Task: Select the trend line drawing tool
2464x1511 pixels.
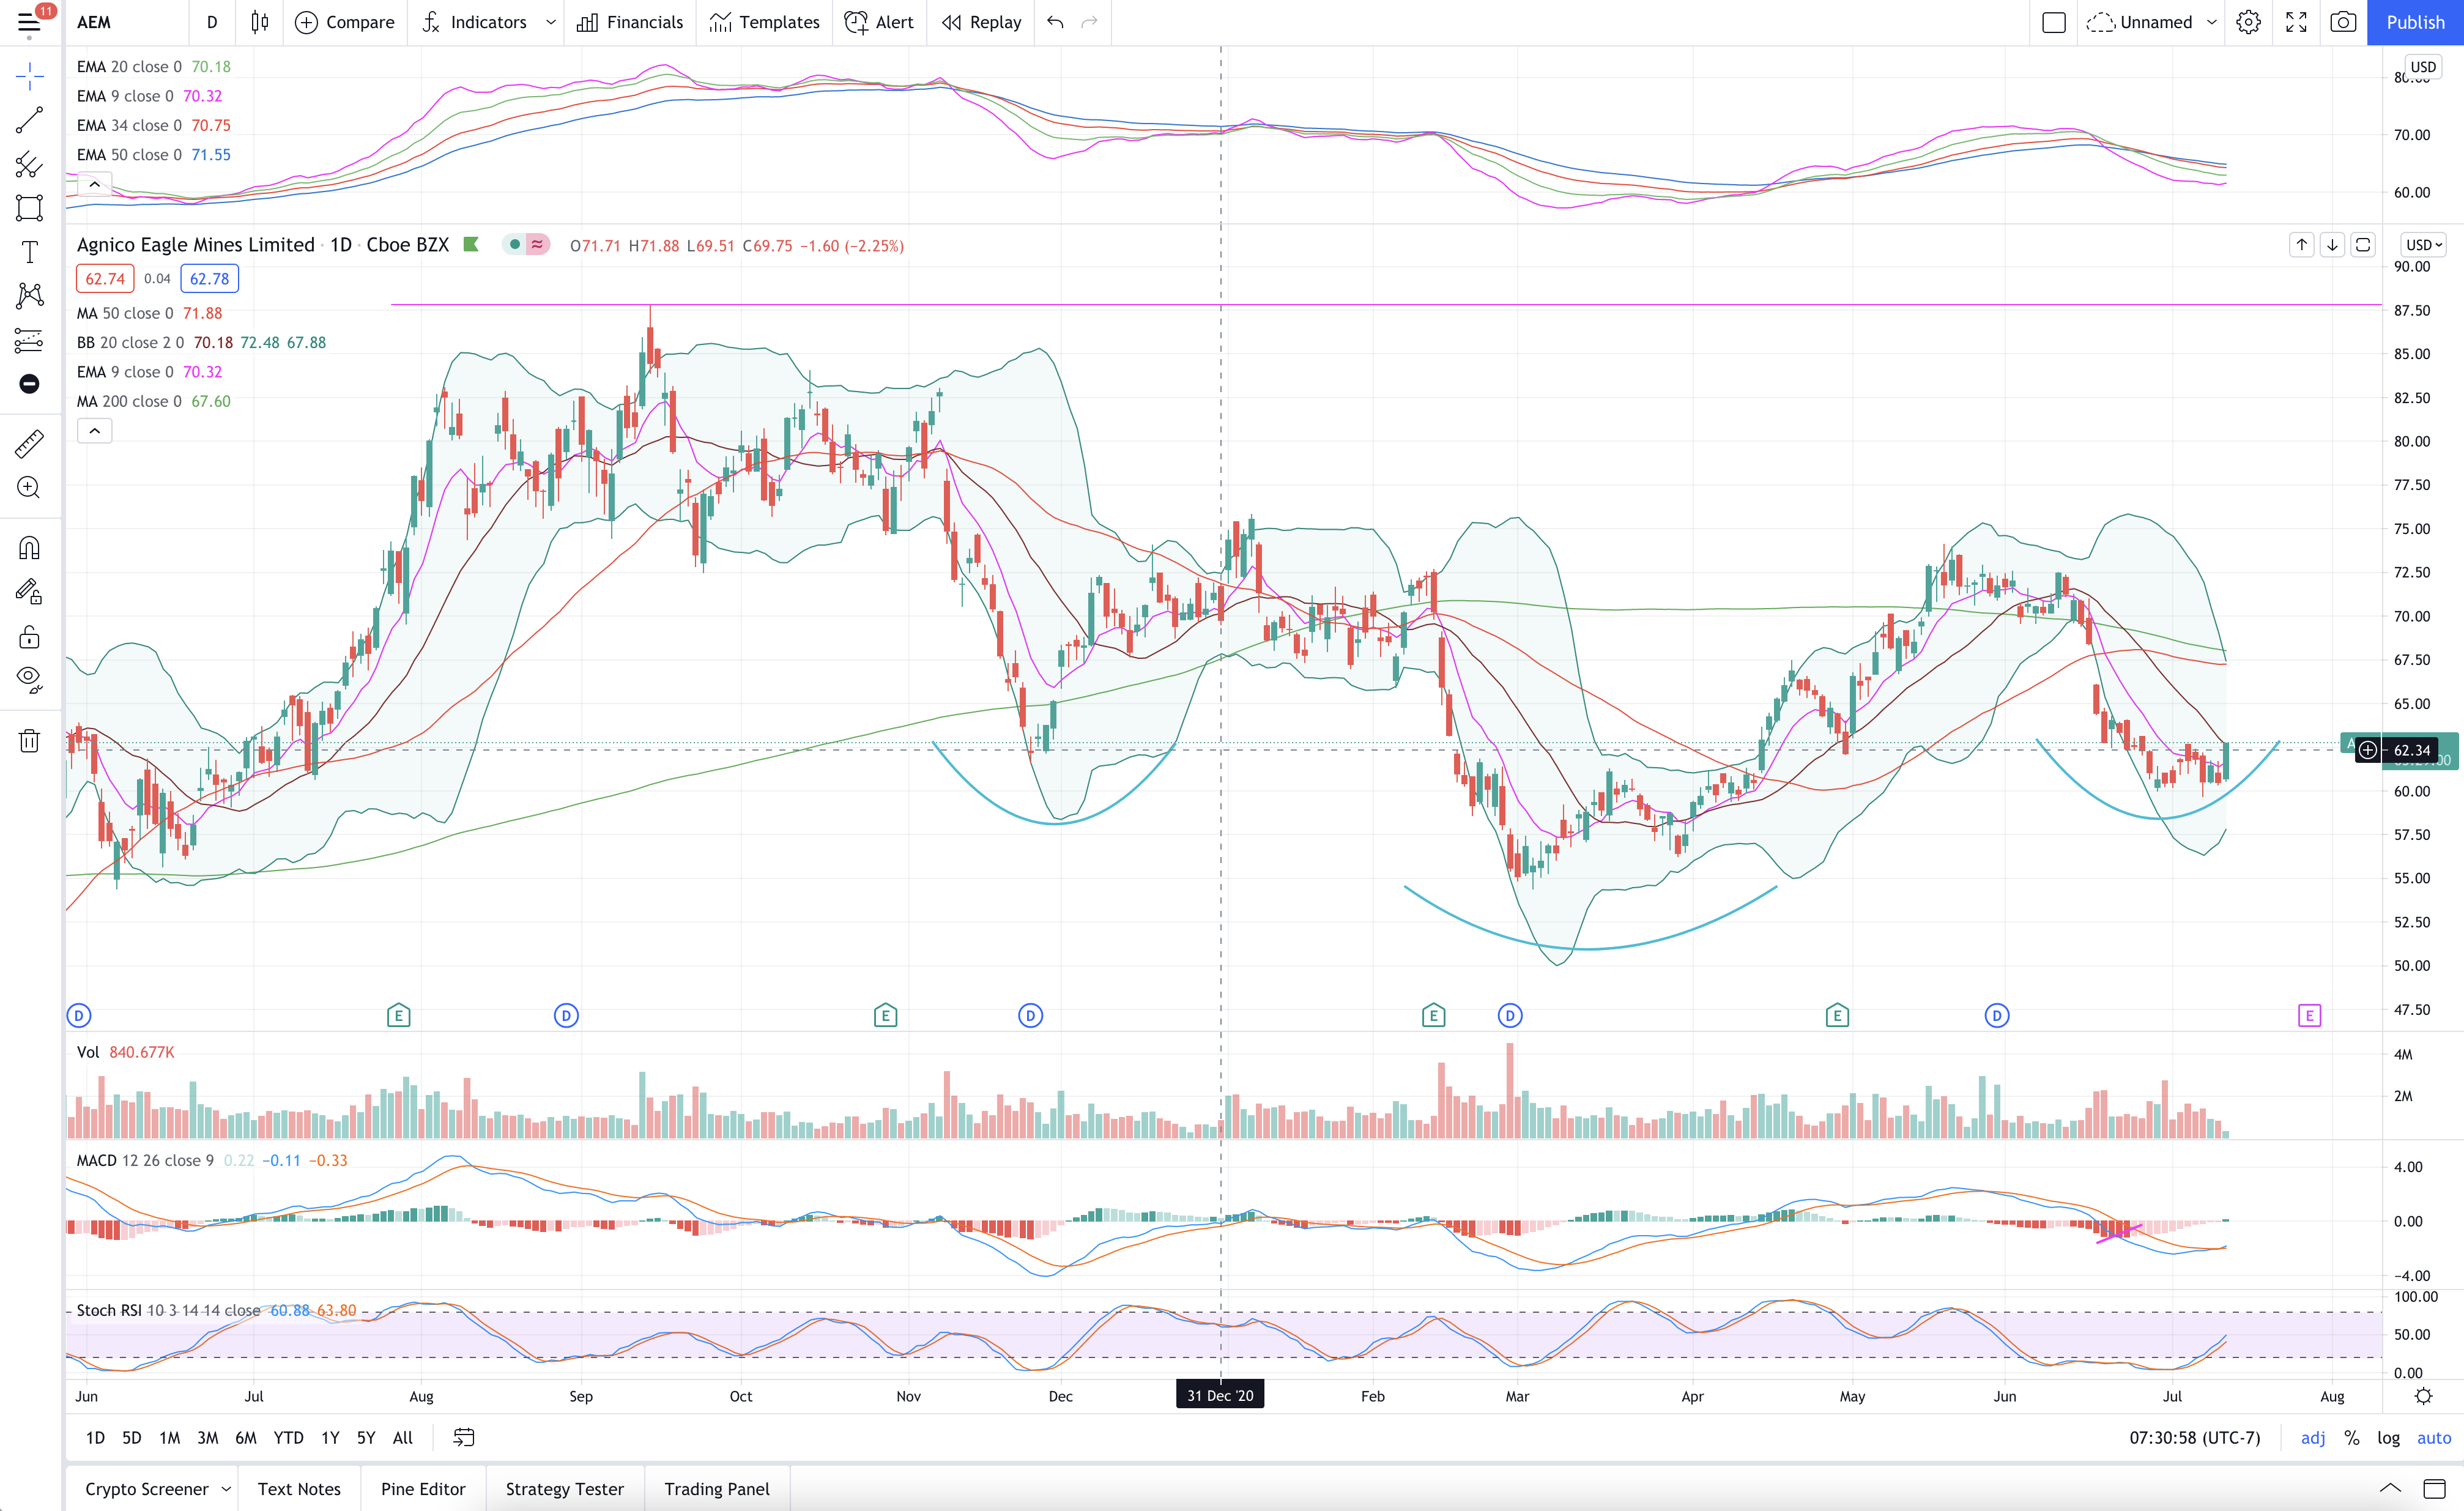Action: [29, 120]
